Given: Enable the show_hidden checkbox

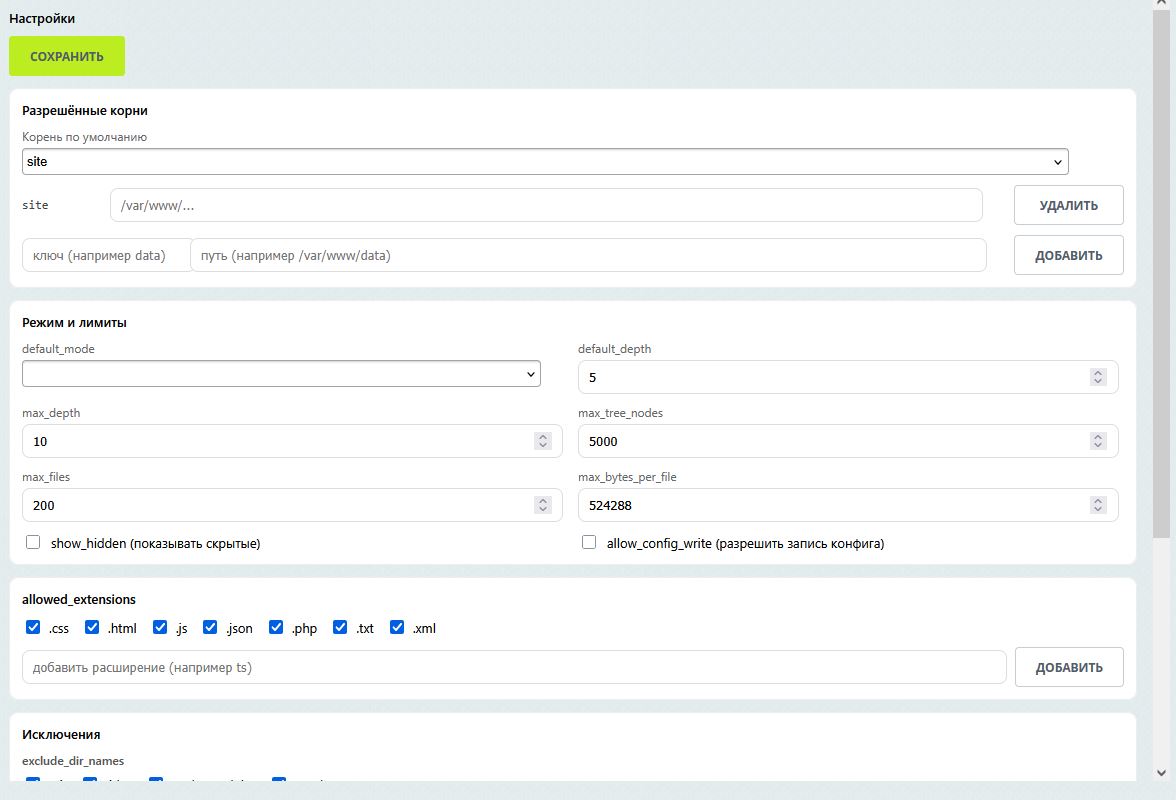Looking at the screenshot, I should [33, 542].
